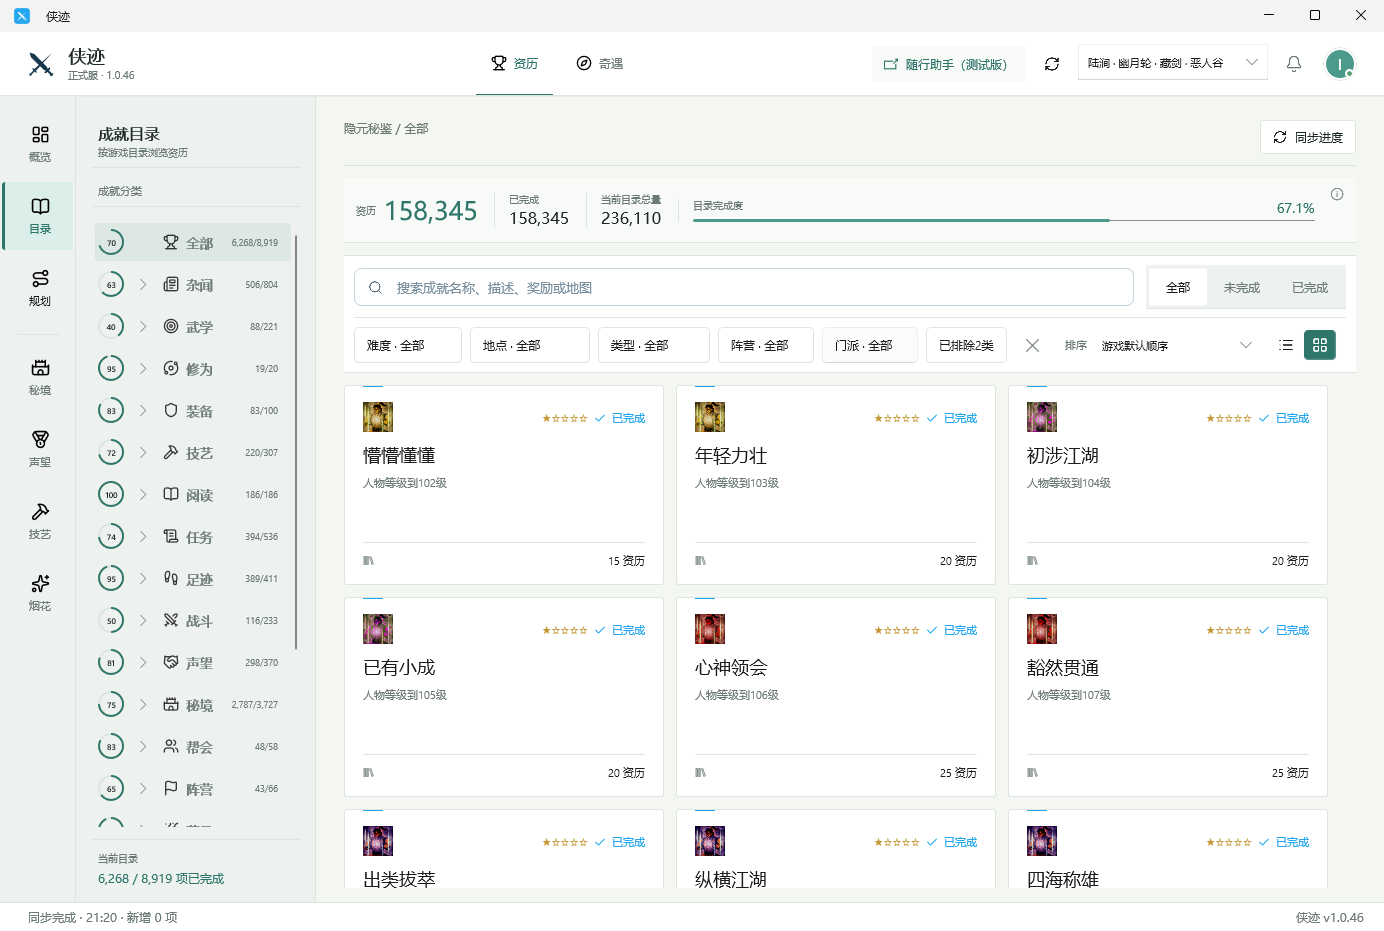
Task: Clear filters with the X icon
Action: click(x=1033, y=345)
